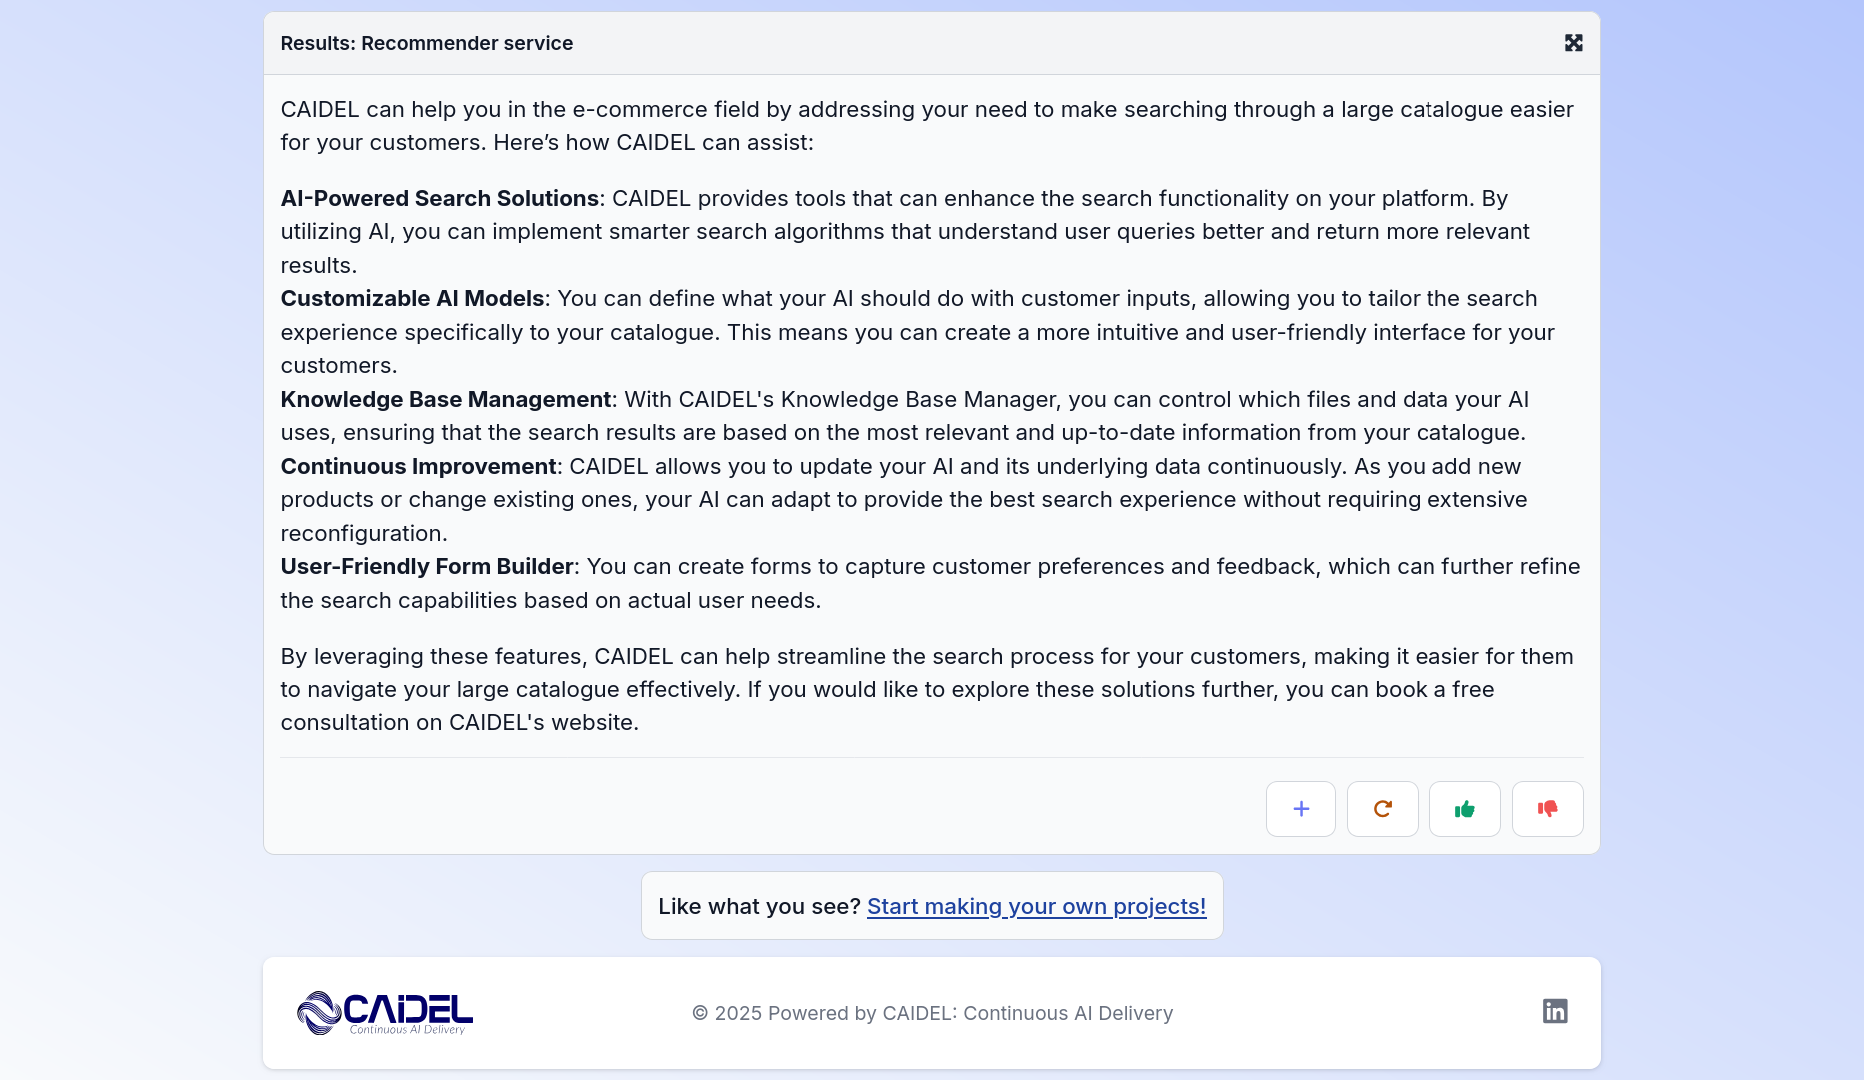The image size is (1865, 1080).
Task: Click the "Knowledge Base Management" heading
Action: 445,399
